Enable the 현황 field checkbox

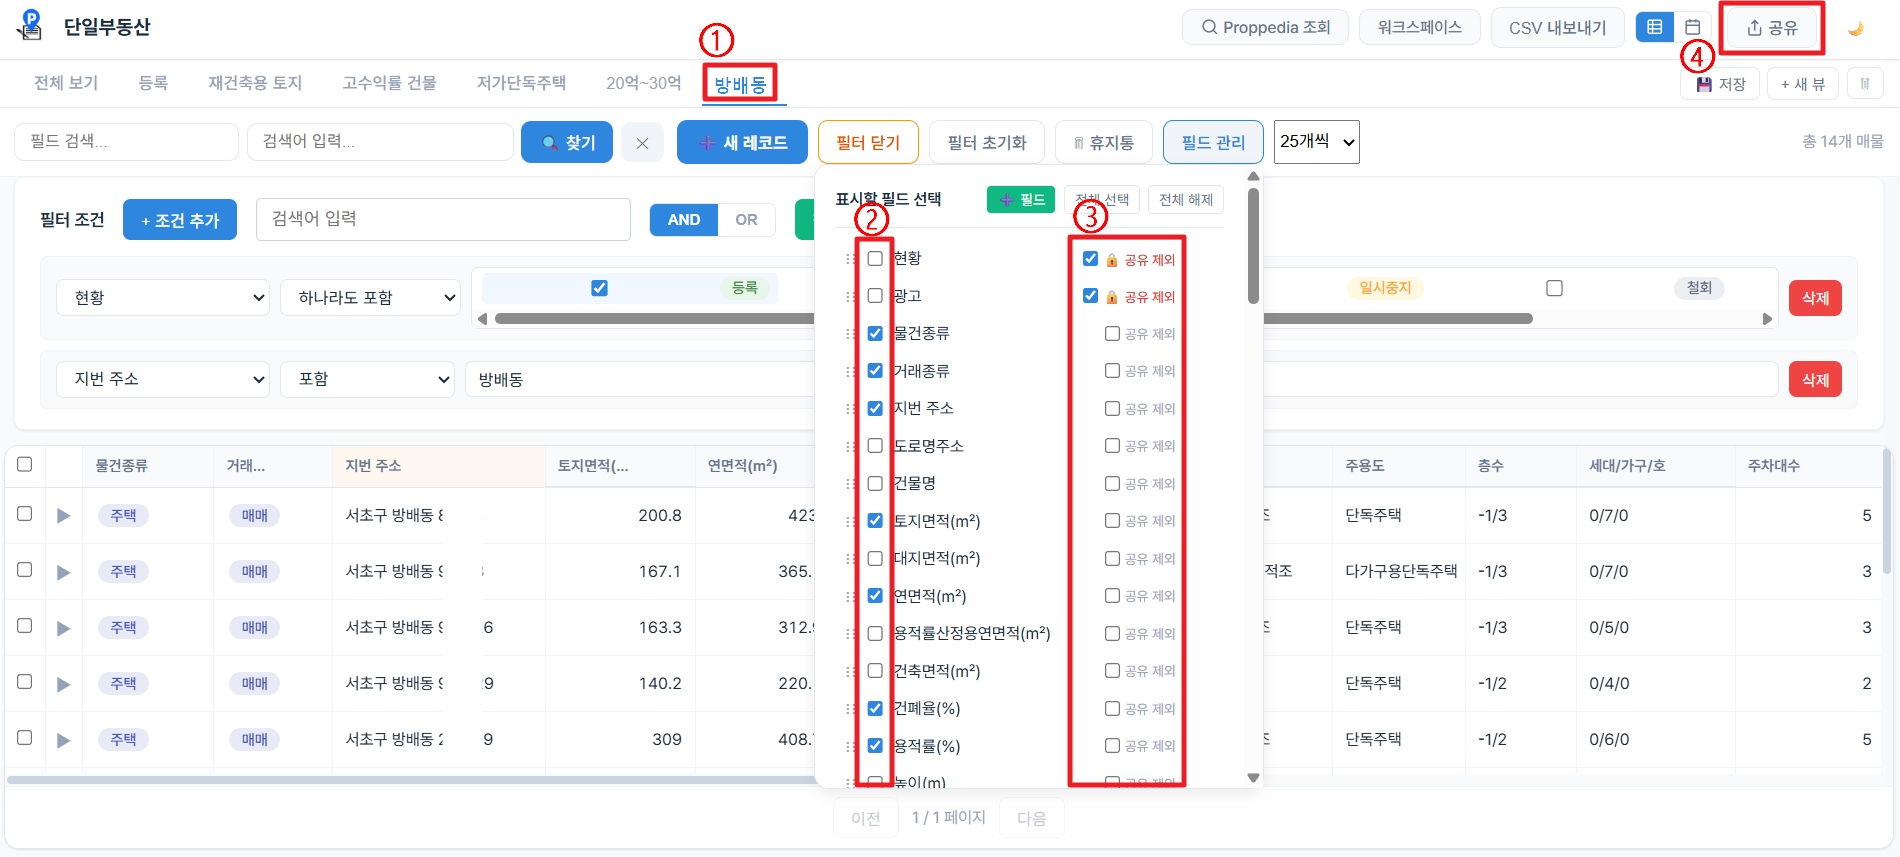875,258
